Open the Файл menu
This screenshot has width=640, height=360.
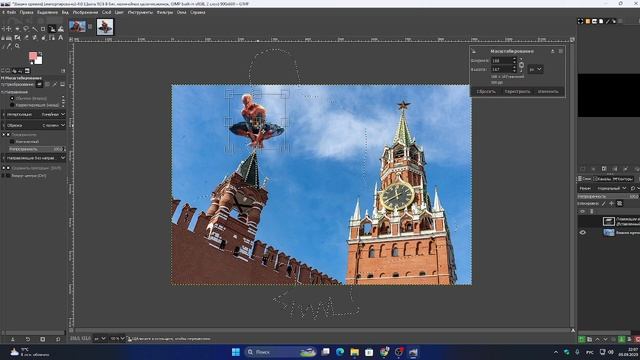[x=11, y=12]
